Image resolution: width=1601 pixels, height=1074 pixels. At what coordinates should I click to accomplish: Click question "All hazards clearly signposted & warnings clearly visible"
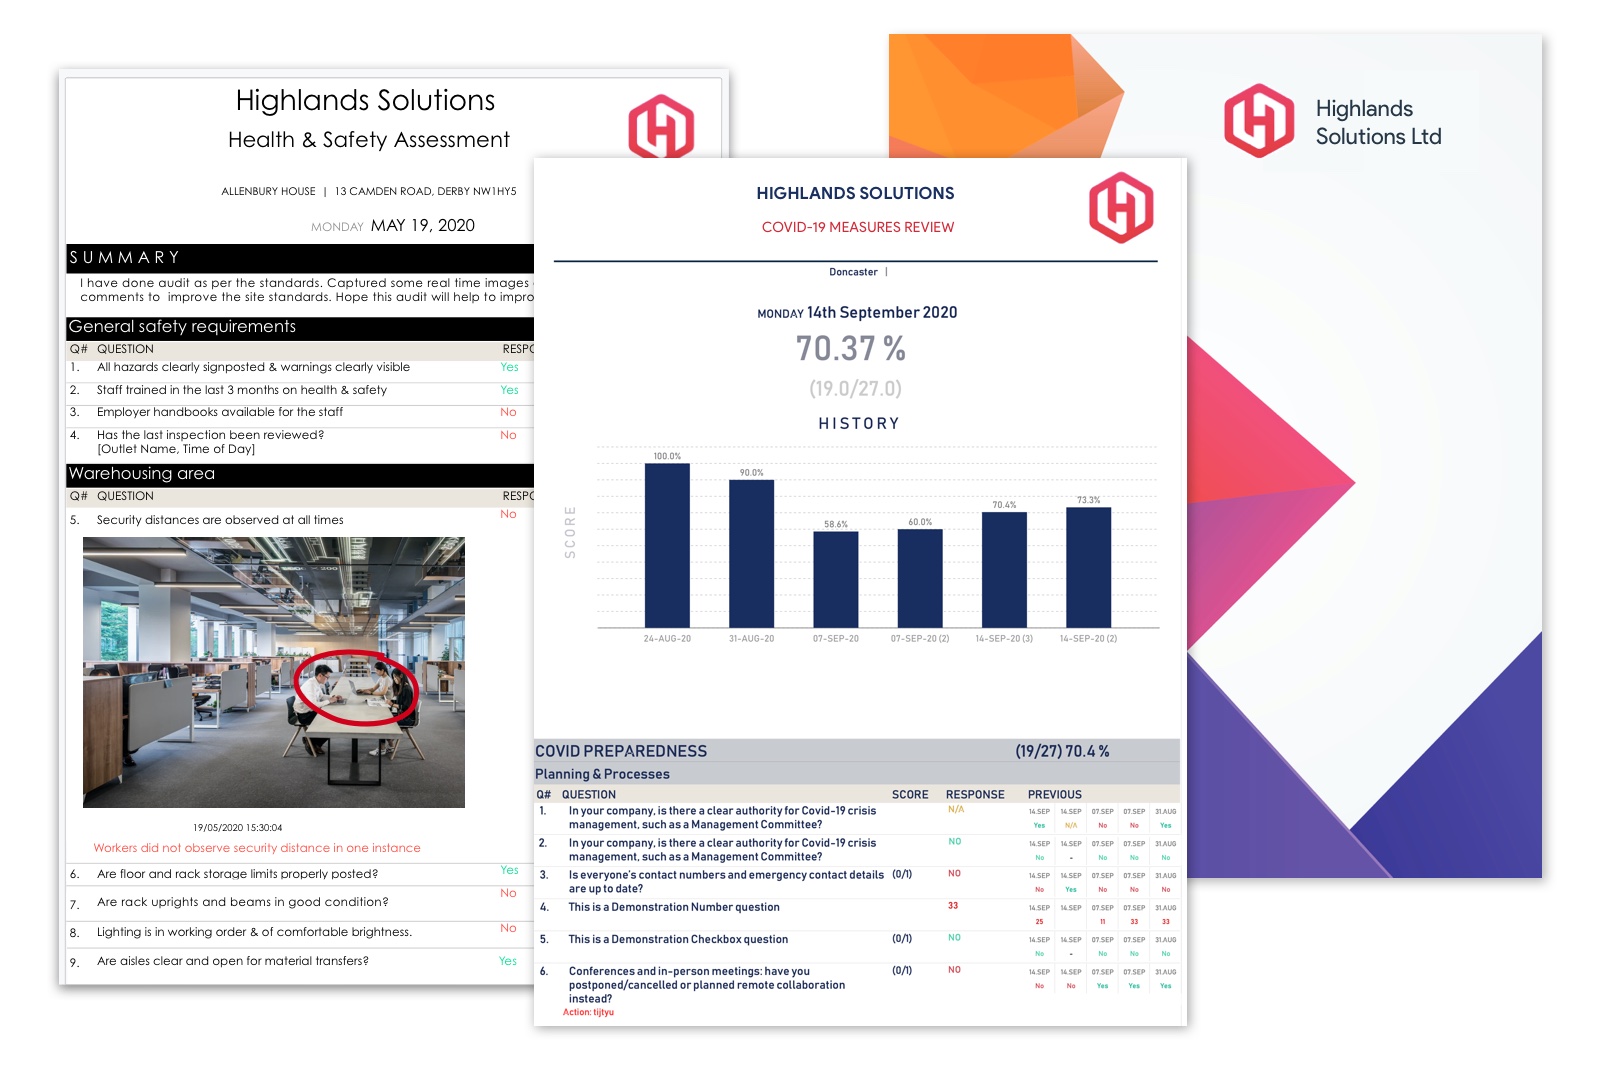253,367
